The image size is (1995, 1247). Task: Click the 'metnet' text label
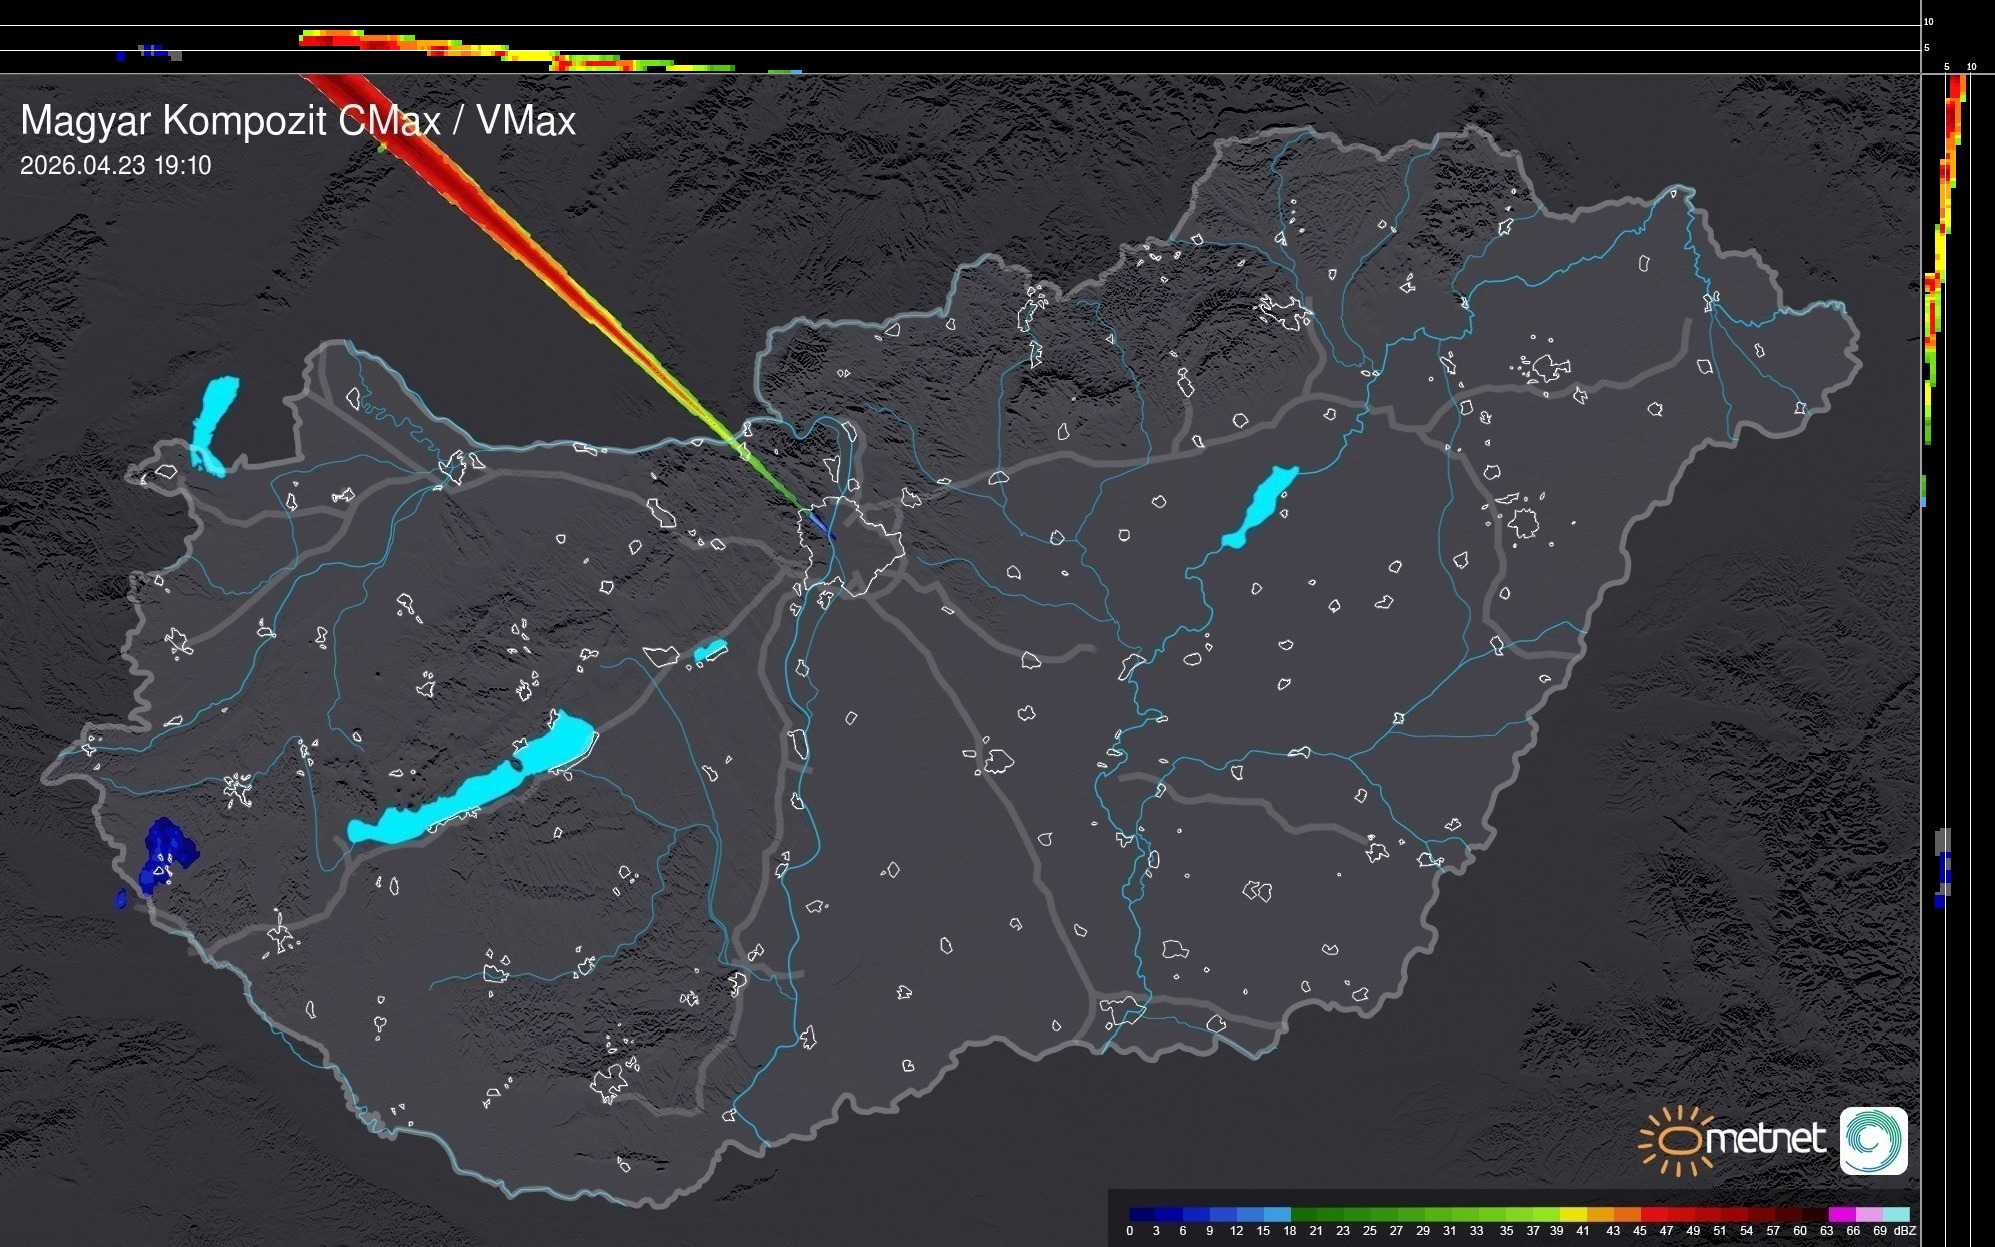[1765, 1139]
